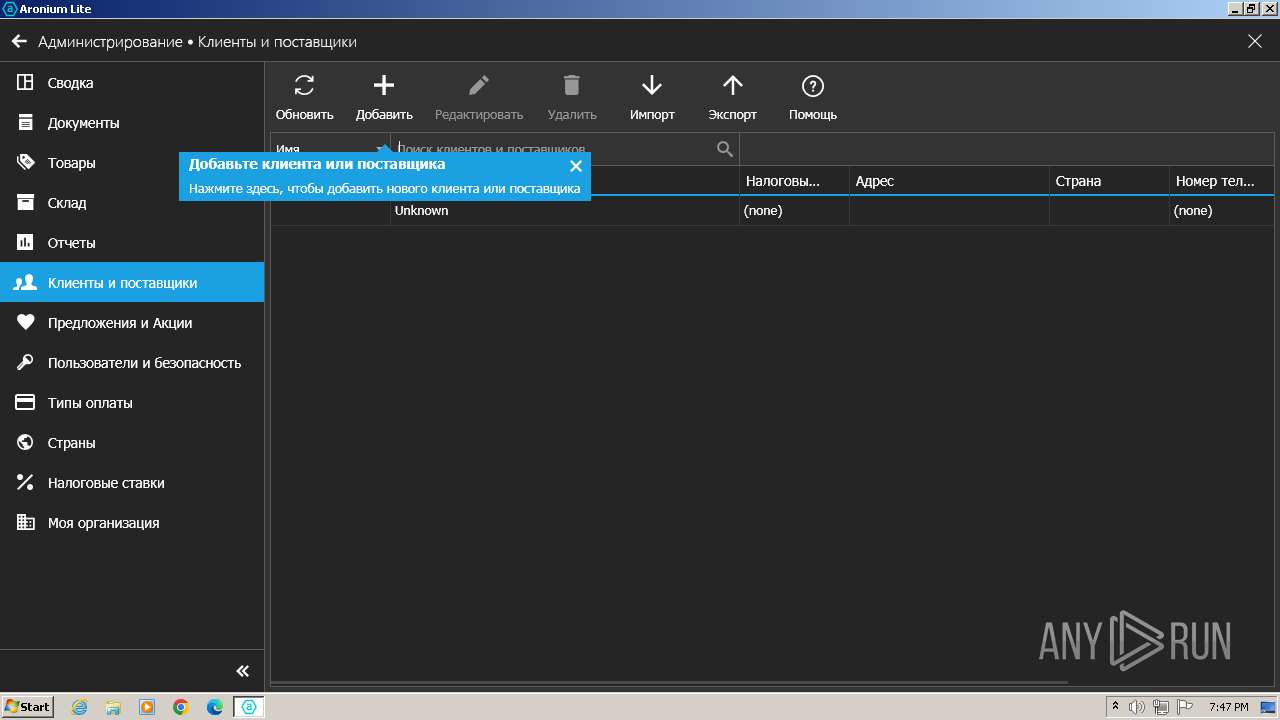
Task: Select Клиенты и поставщики sidebar item
Action: point(132,283)
